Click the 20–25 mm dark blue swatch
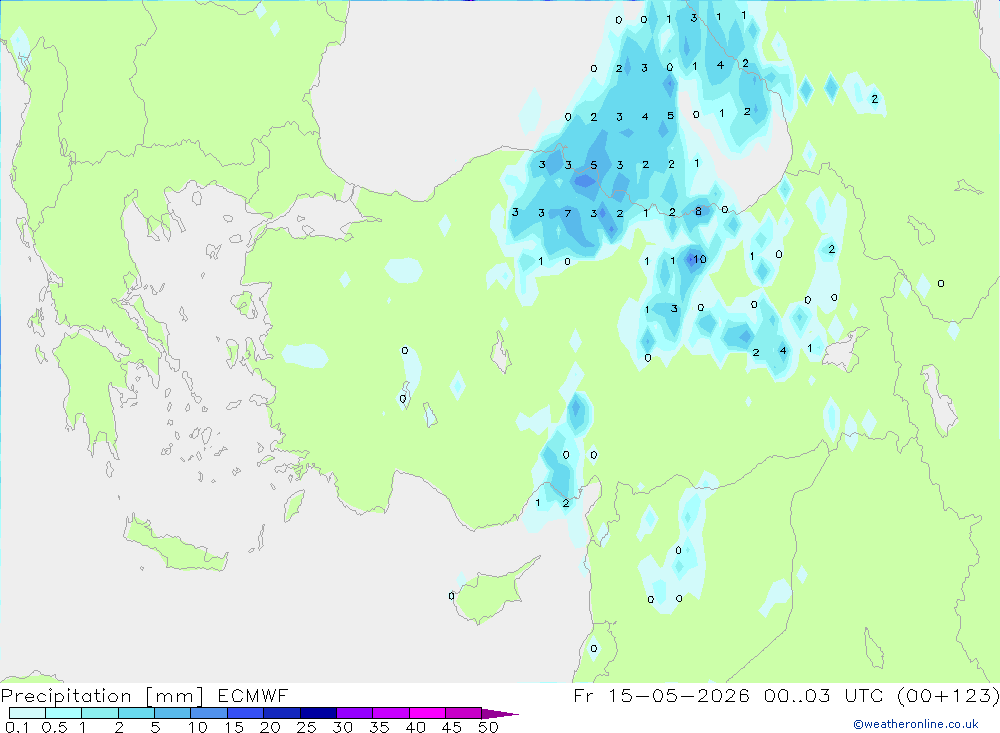 click(x=281, y=713)
